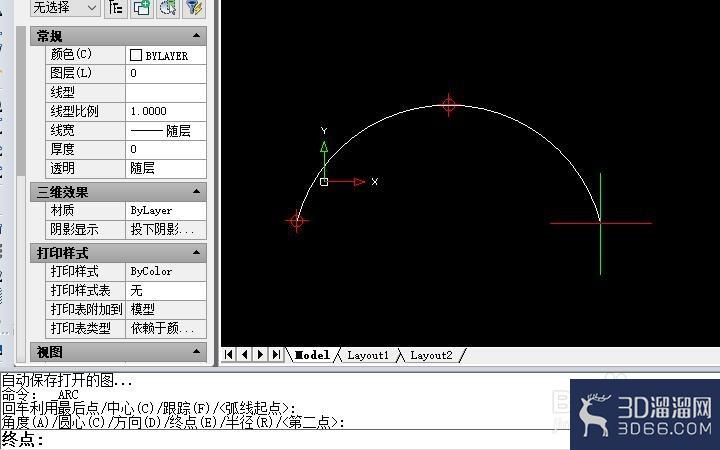Switch to the Layout1 tab
The width and height of the screenshot is (720, 450).
click(368, 355)
